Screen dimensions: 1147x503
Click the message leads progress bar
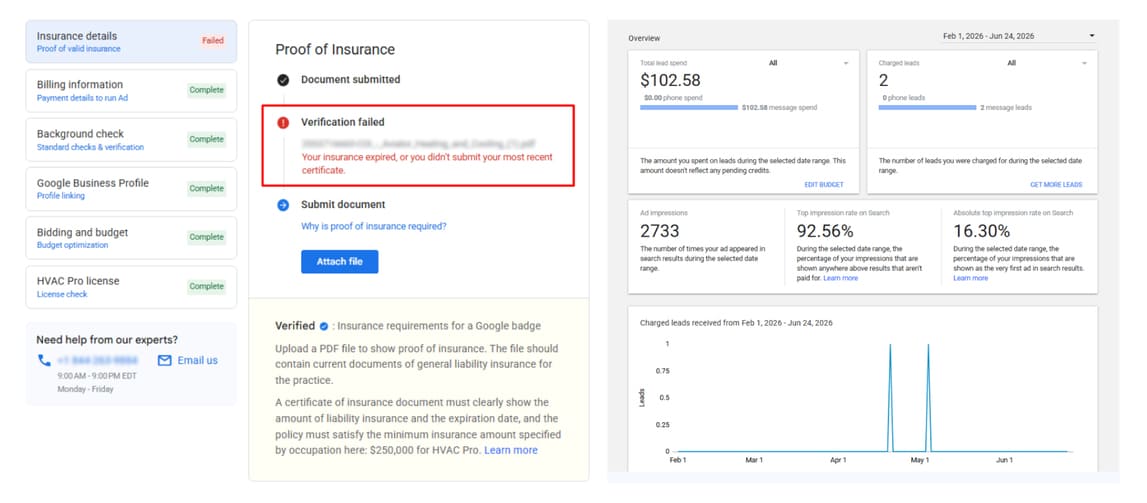coord(928,107)
